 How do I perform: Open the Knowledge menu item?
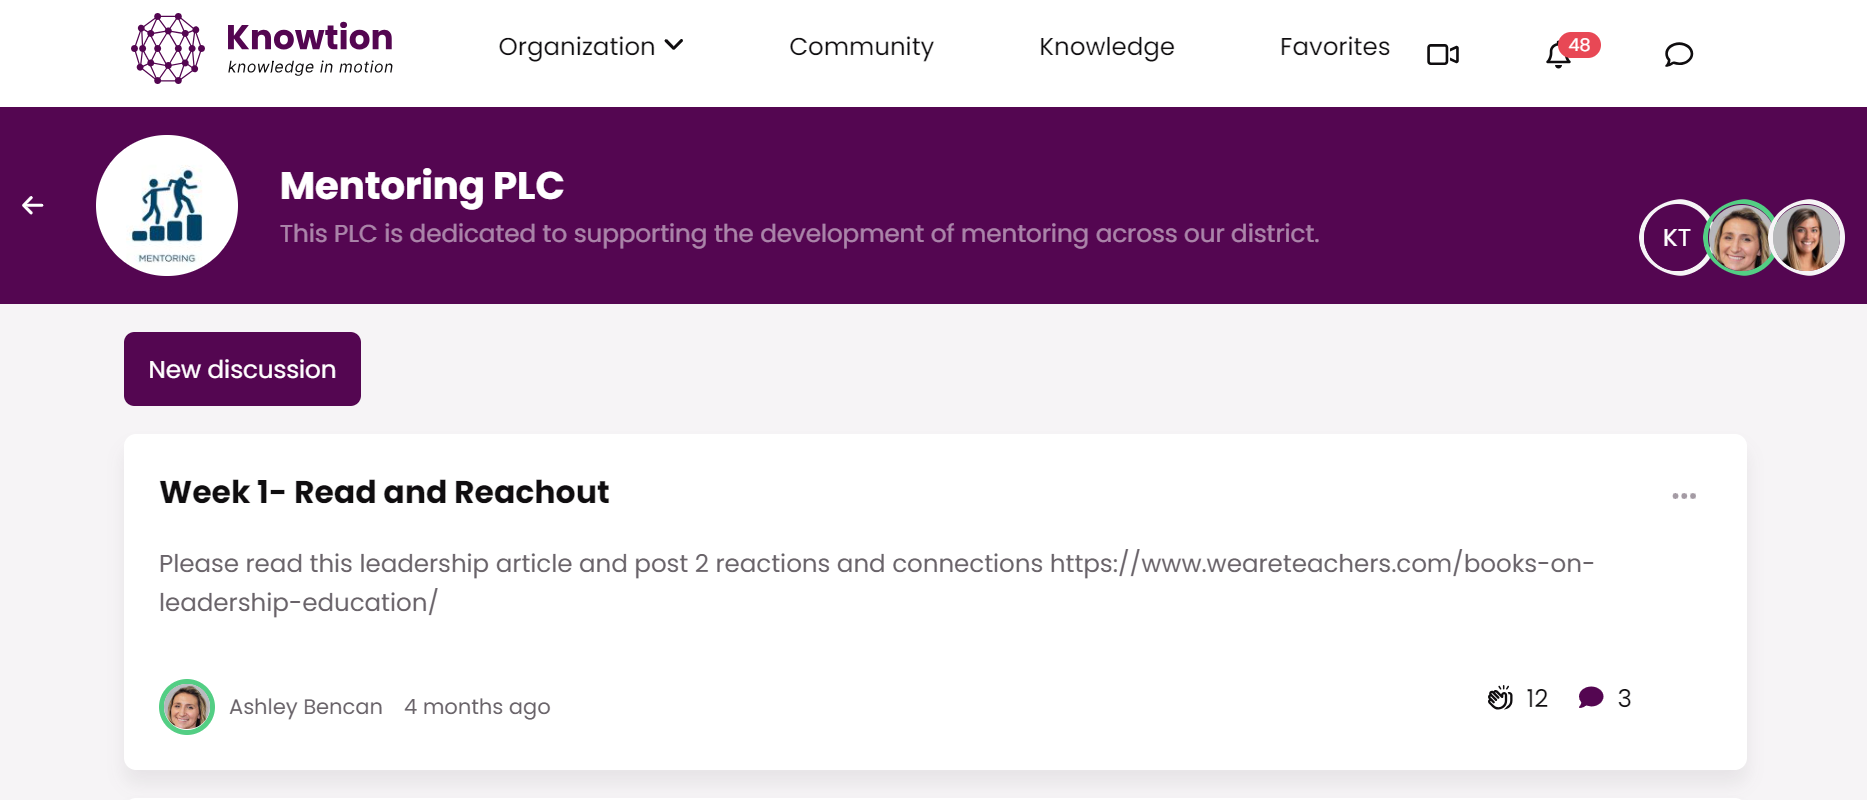click(1106, 46)
